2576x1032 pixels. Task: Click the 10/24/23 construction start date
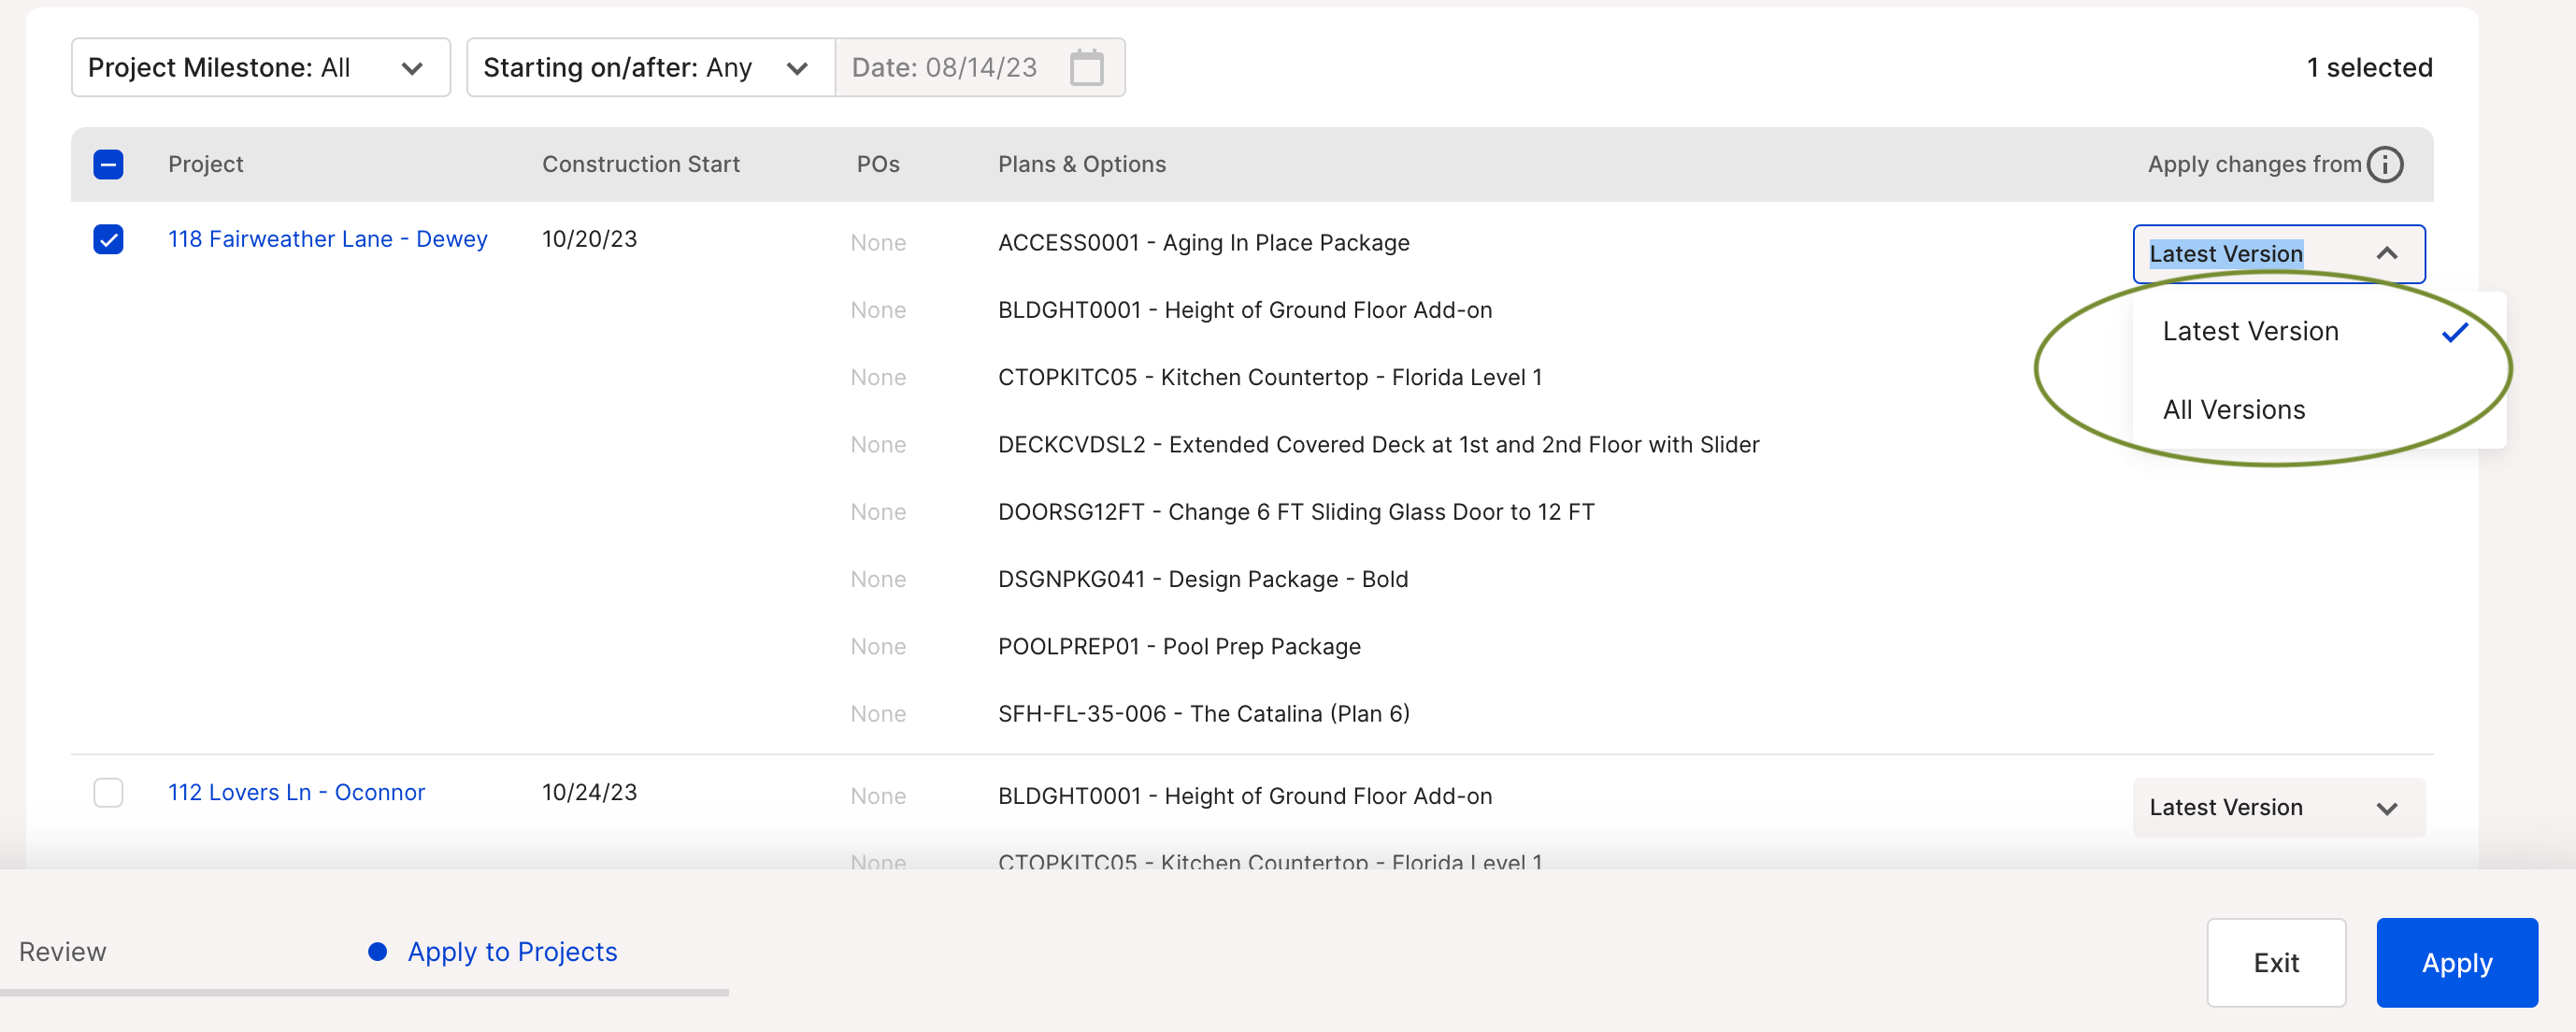589,792
